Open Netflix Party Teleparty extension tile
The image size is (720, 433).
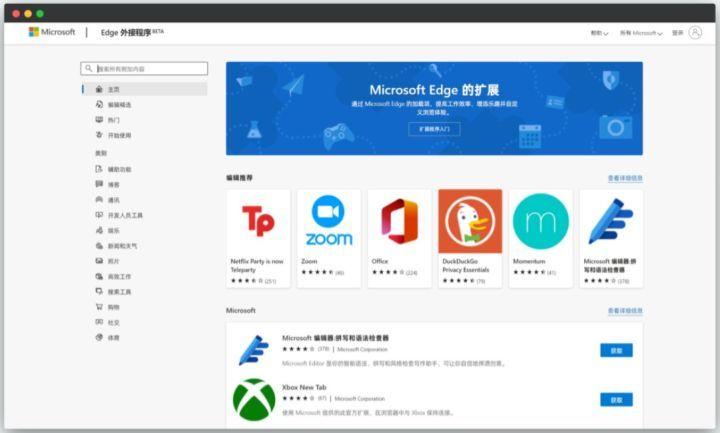pos(258,239)
